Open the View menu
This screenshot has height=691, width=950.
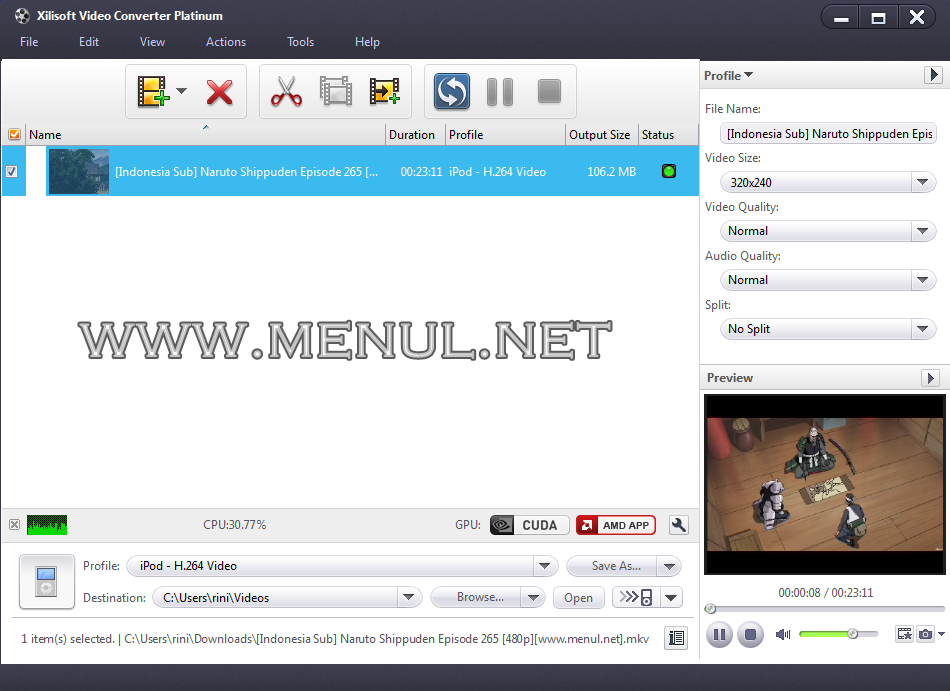tap(152, 42)
